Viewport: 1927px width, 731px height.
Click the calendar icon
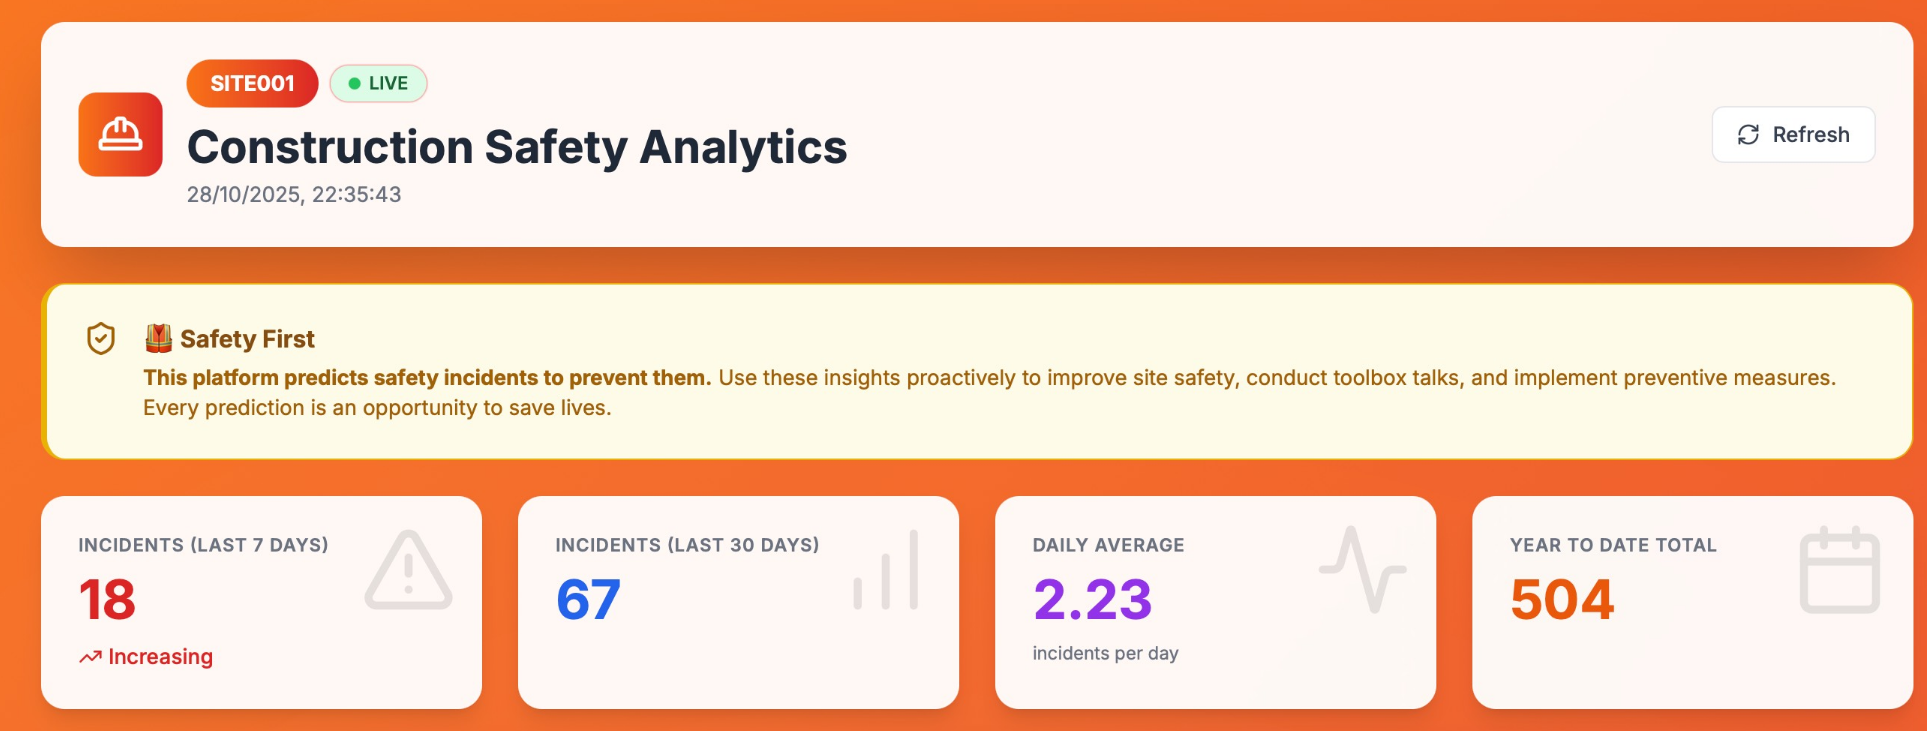click(1839, 570)
